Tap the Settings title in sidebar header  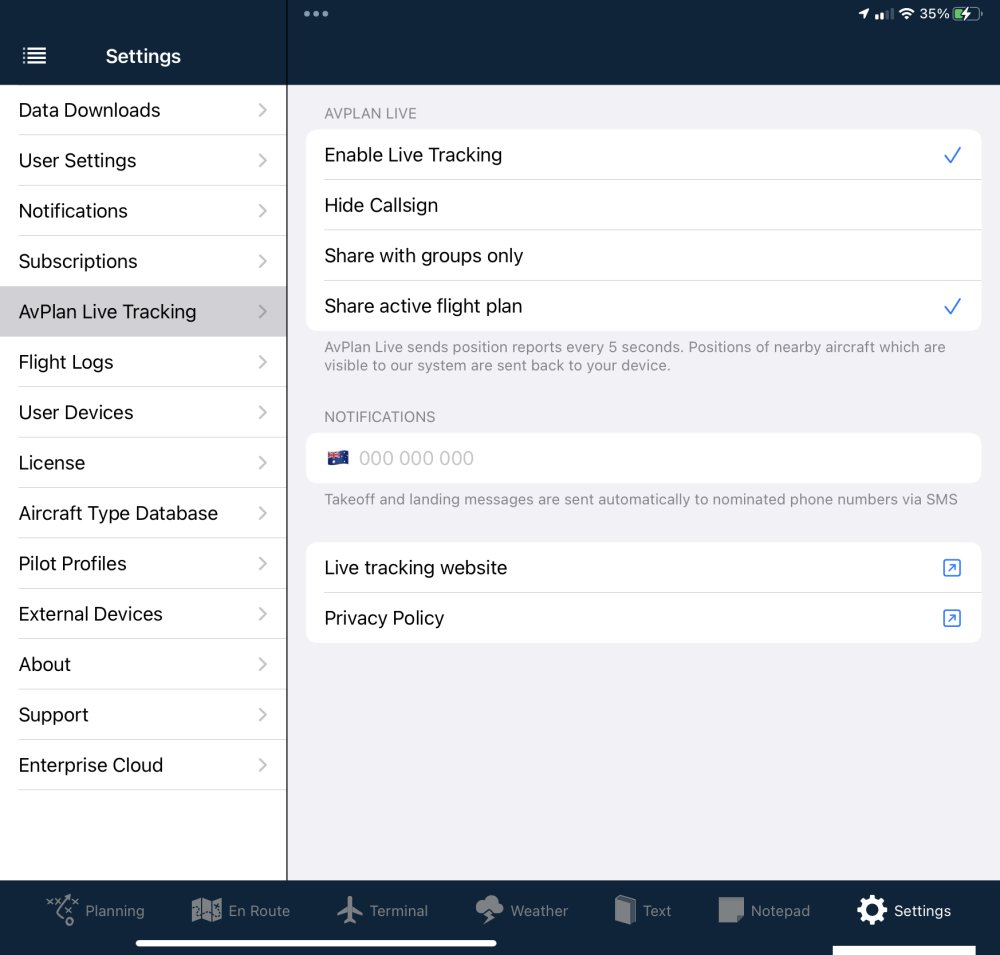point(143,56)
